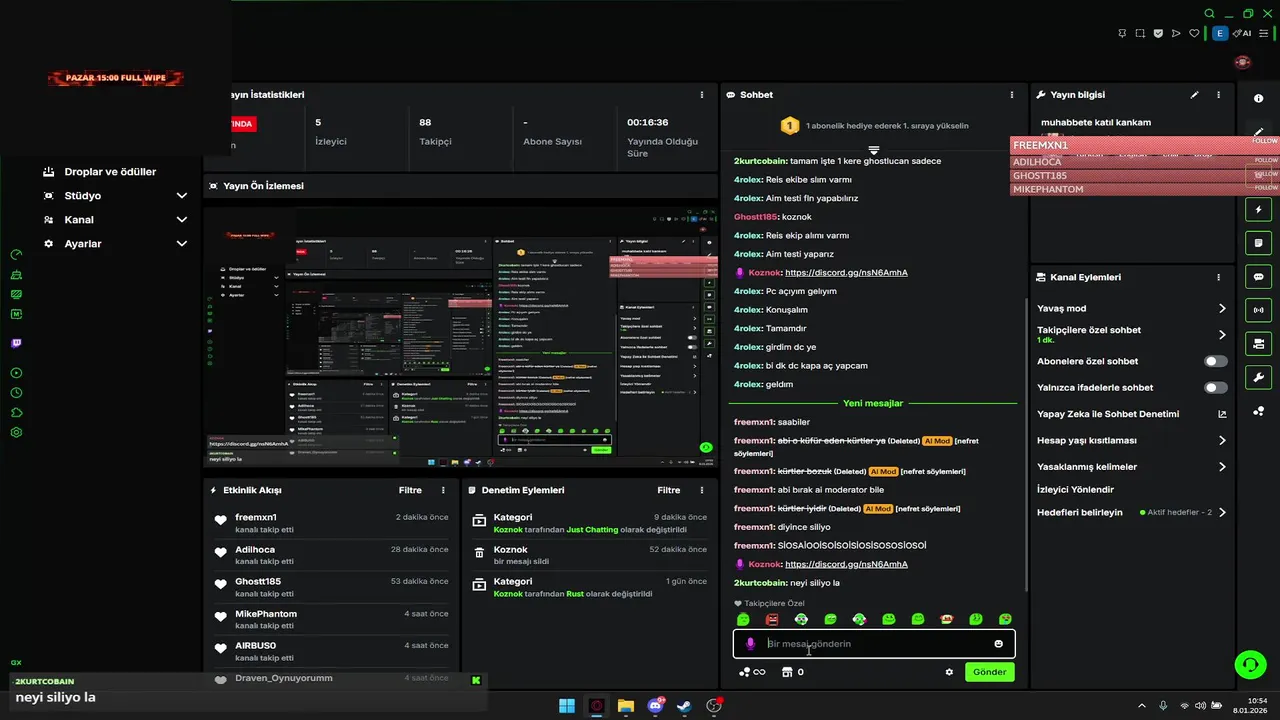The height and width of the screenshot is (720, 1280).
Task: Open three-dot menu of Yayın bilgisi panel
Action: tap(1219, 95)
